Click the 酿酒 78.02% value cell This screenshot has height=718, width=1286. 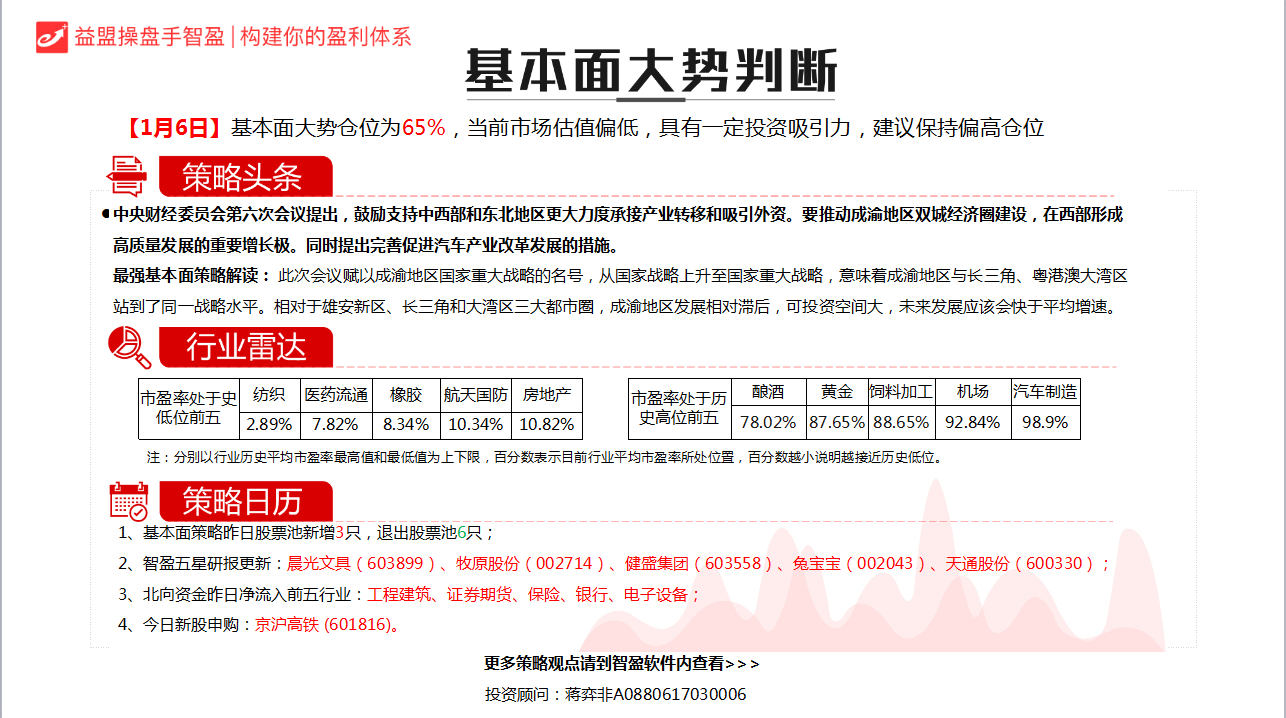(x=768, y=423)
